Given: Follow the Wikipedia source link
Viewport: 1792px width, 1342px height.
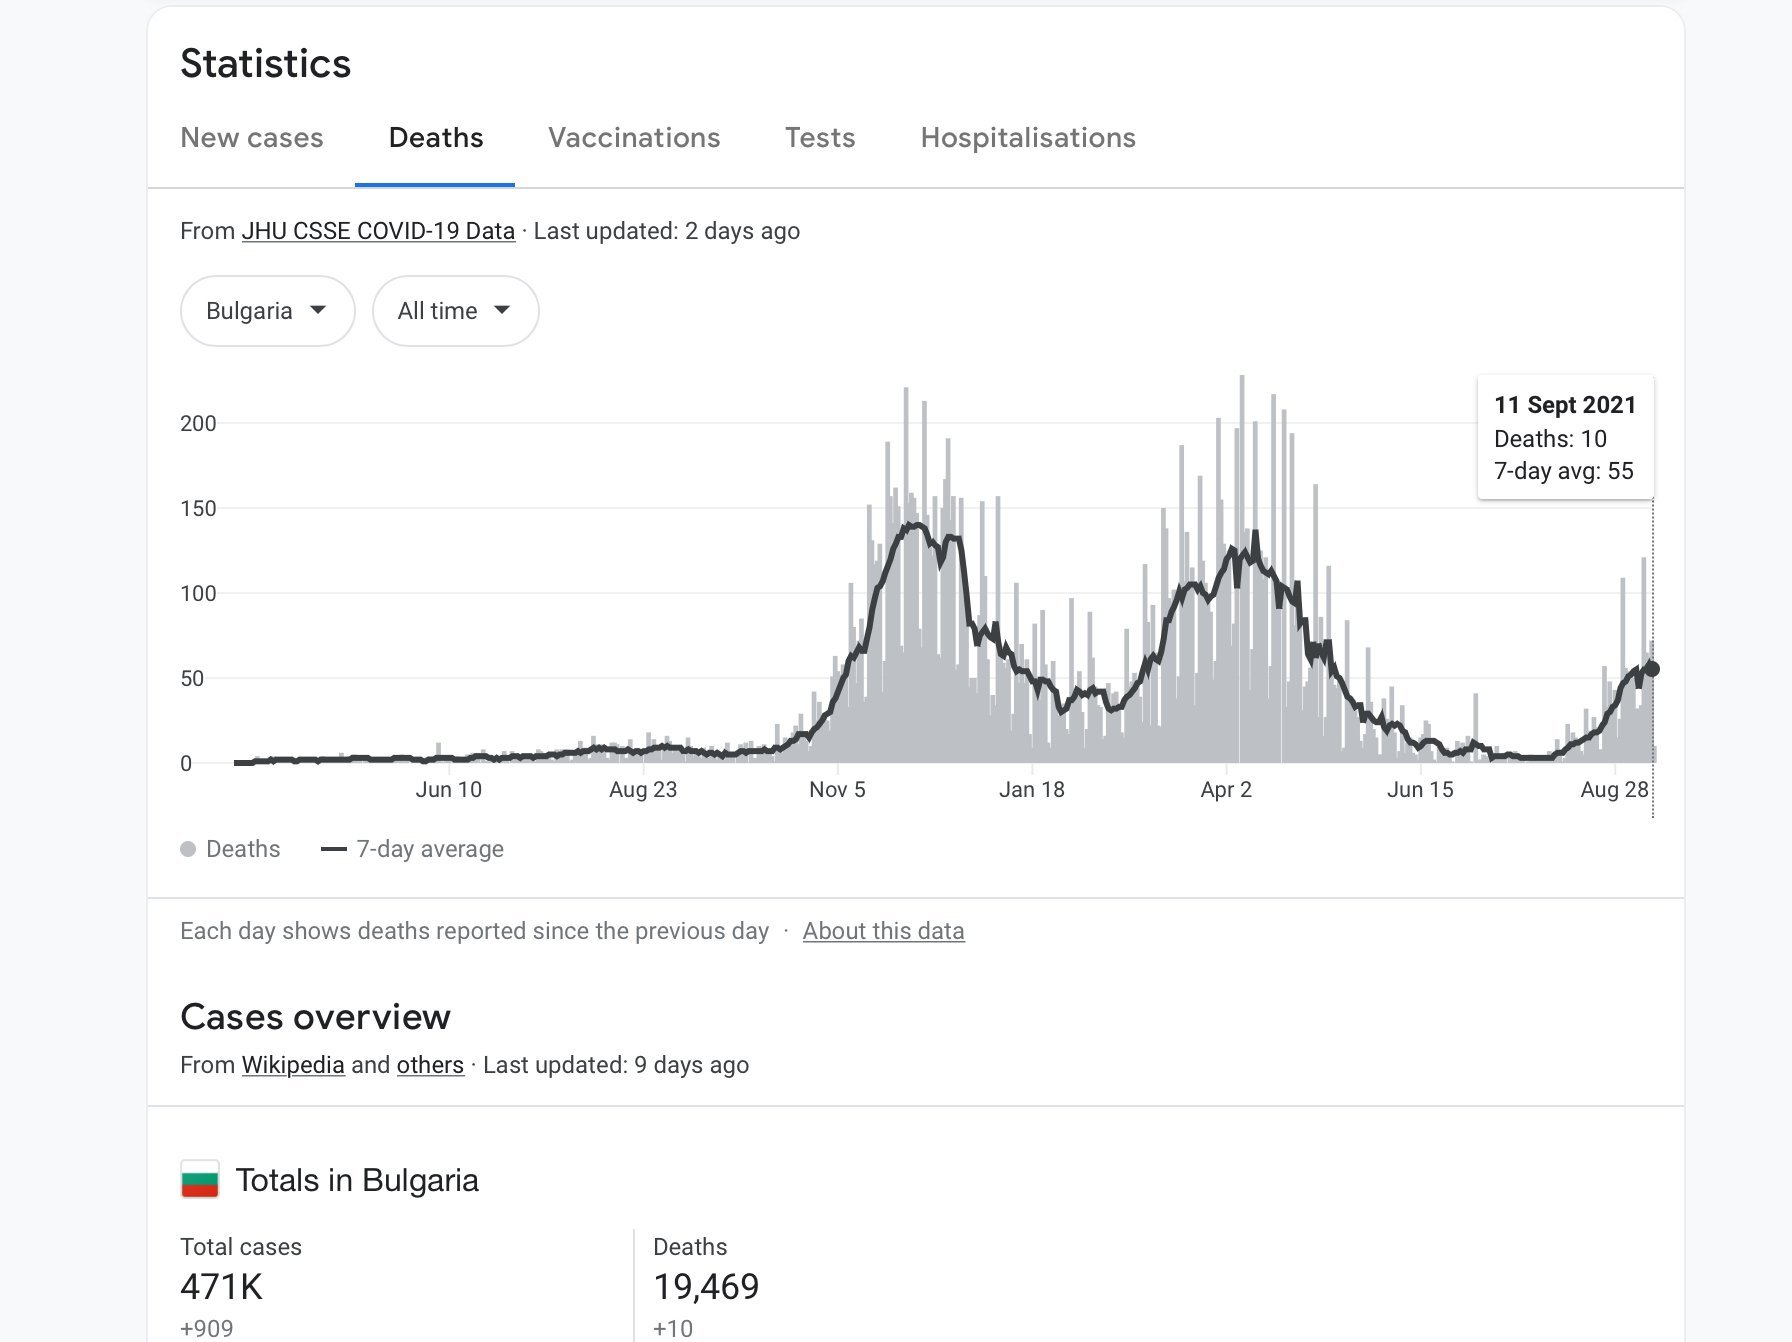Looking at the screenshot, I should click(293, 1065).
